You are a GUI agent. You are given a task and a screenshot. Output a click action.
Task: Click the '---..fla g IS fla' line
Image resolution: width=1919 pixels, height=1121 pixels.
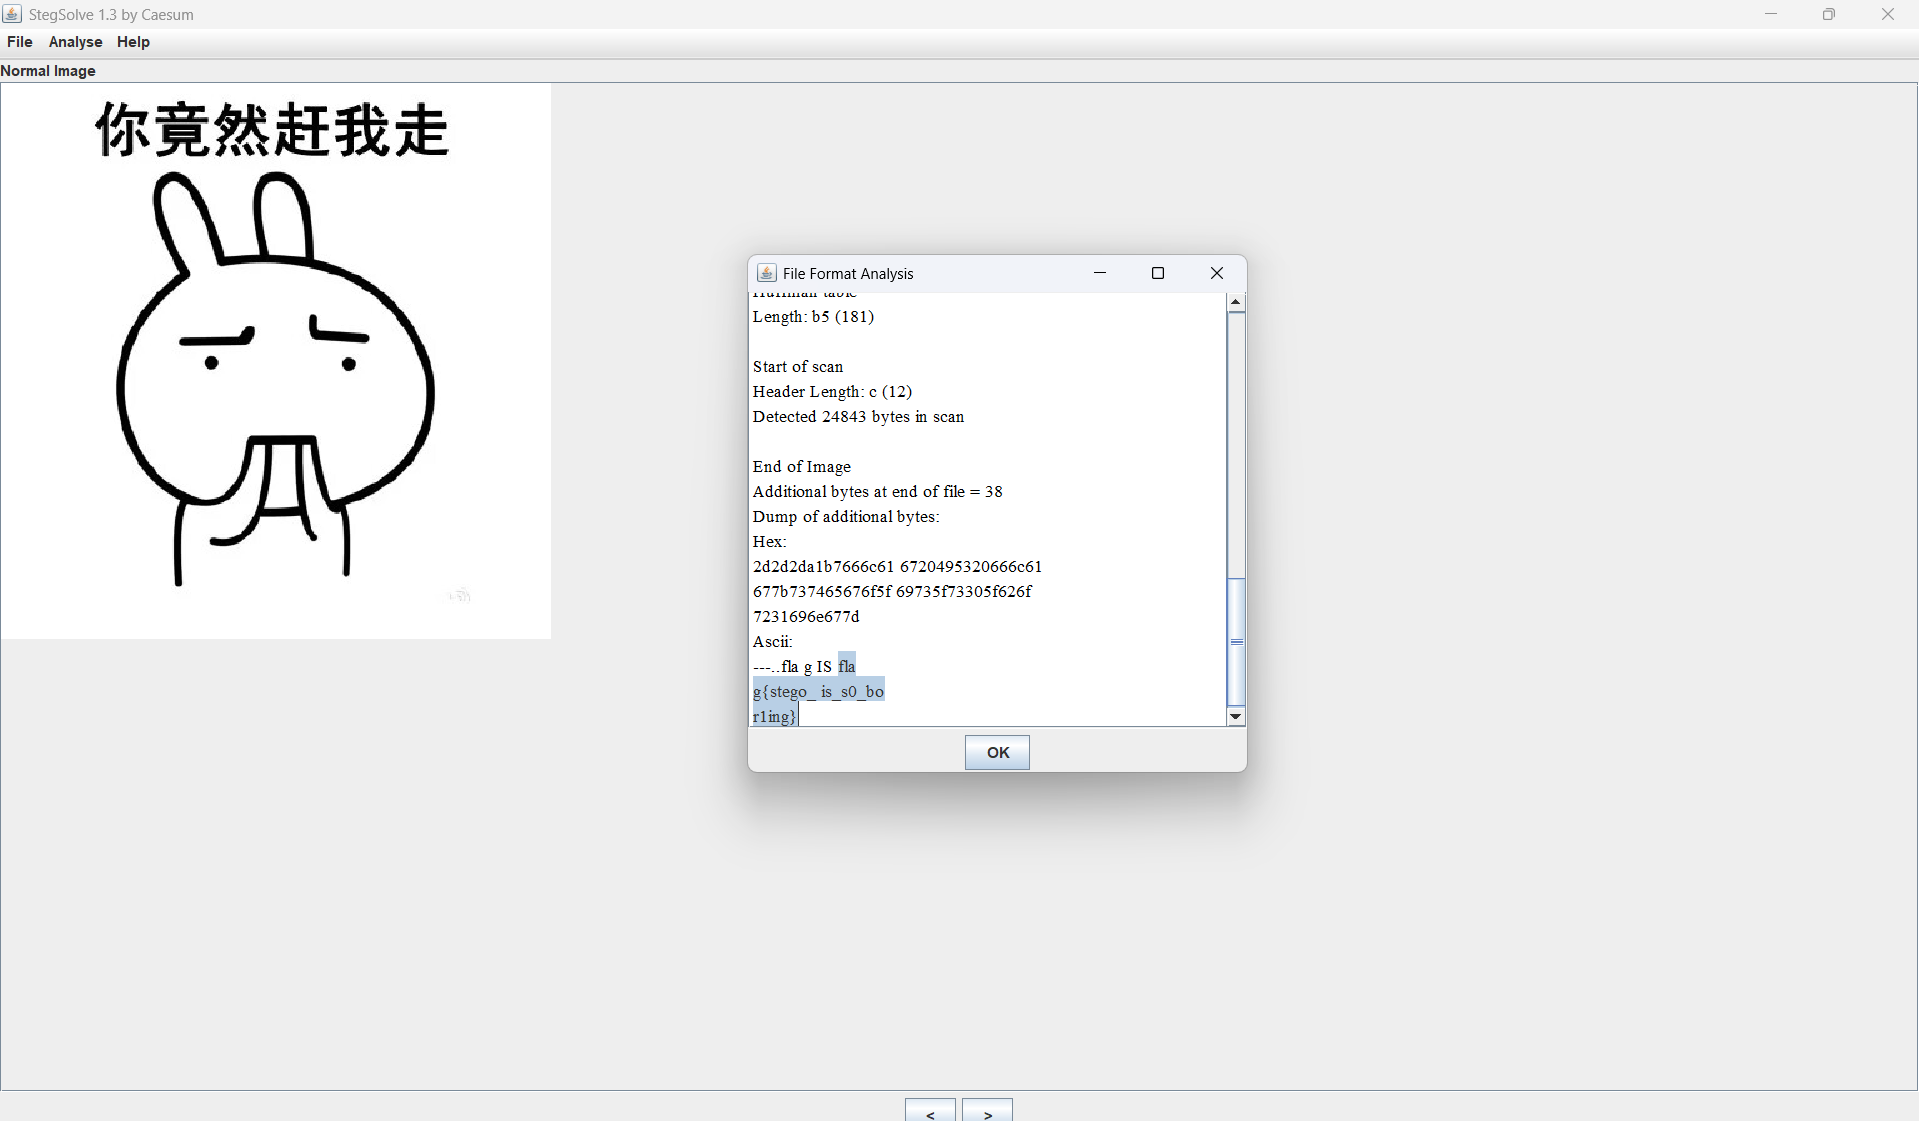tap(804, 667)
